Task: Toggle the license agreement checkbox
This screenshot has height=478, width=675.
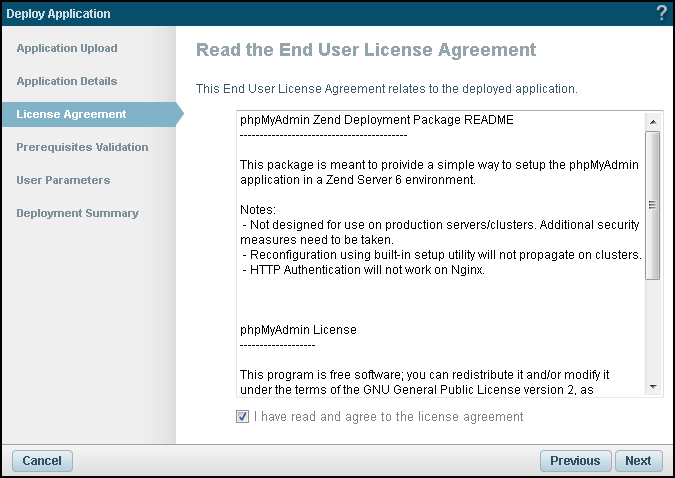Action: [243, 416]
